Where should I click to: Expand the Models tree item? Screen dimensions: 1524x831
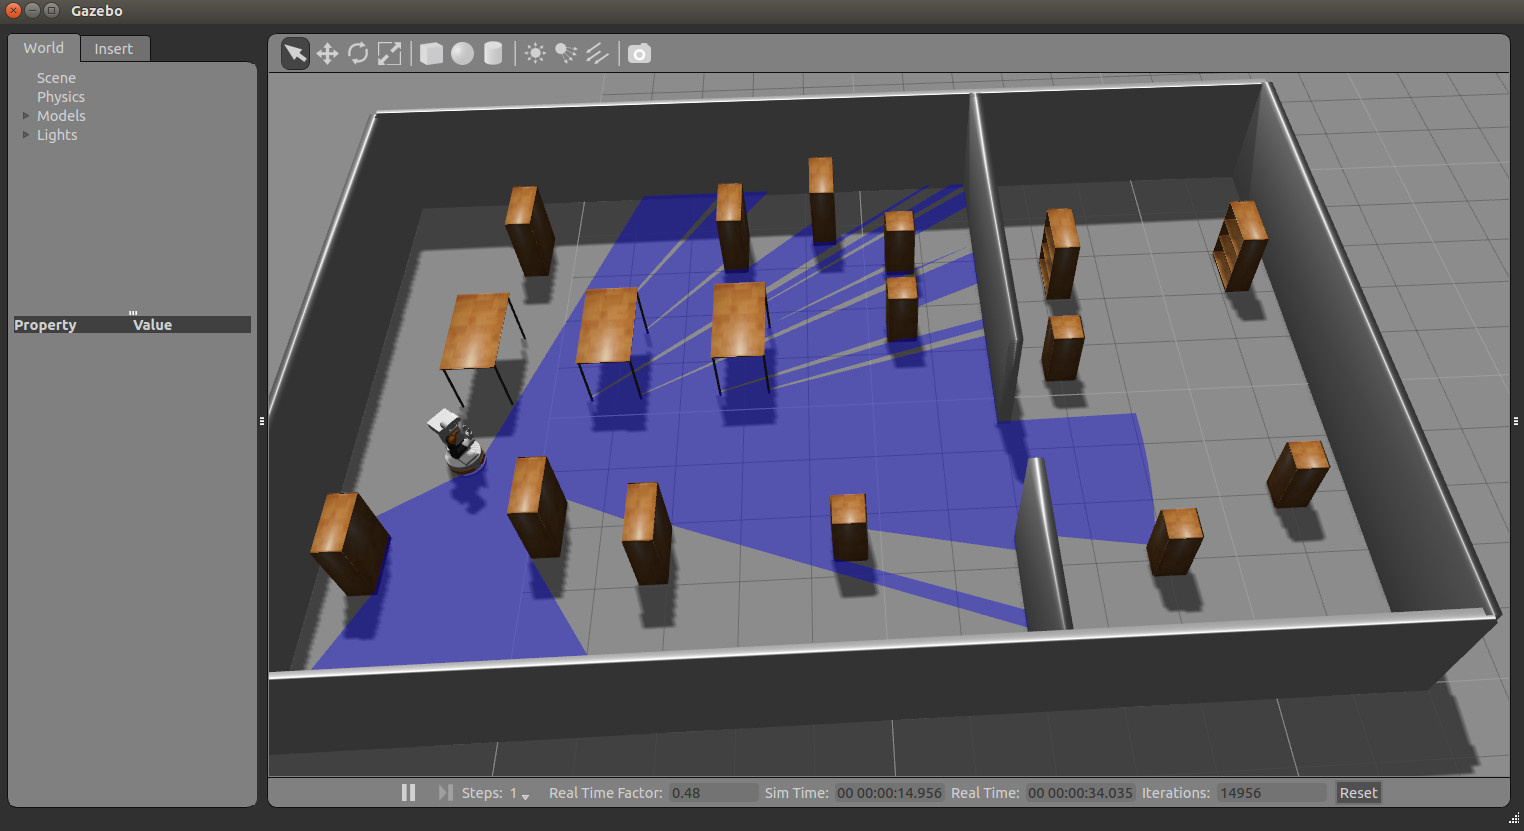click(26, 116)
